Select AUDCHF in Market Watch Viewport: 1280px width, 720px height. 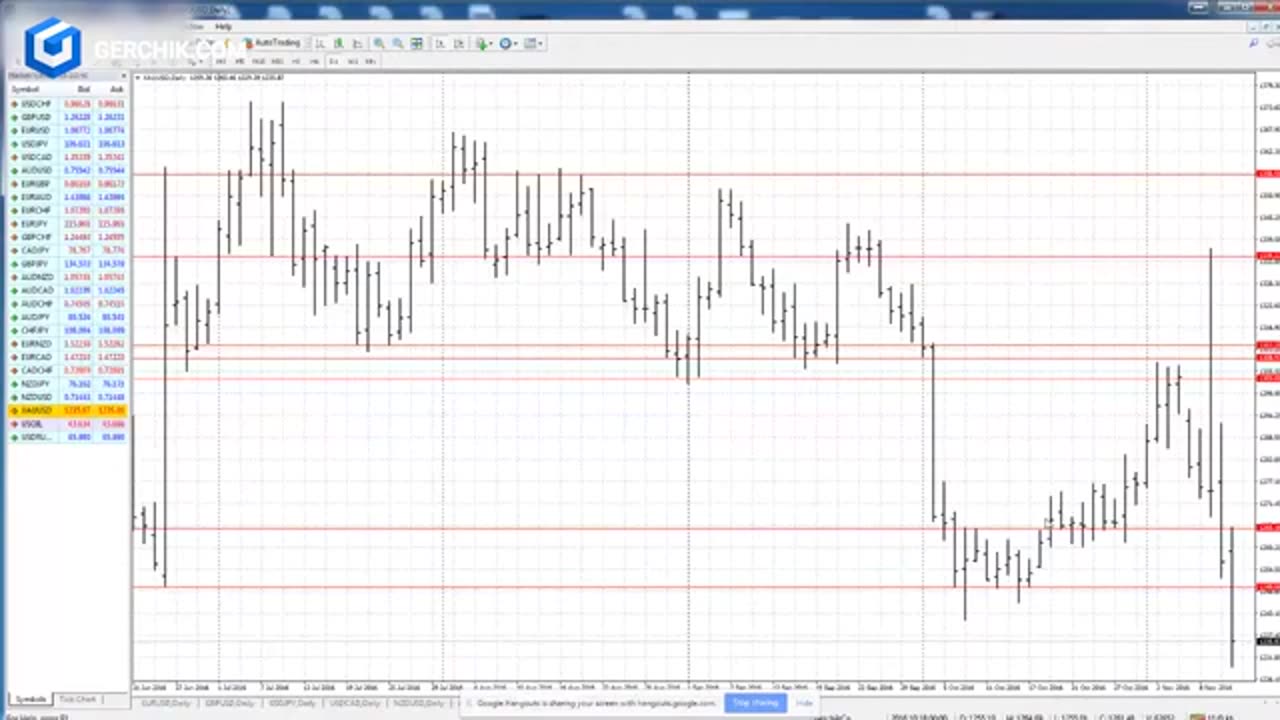pyautogui.click(x=67, y=303)
